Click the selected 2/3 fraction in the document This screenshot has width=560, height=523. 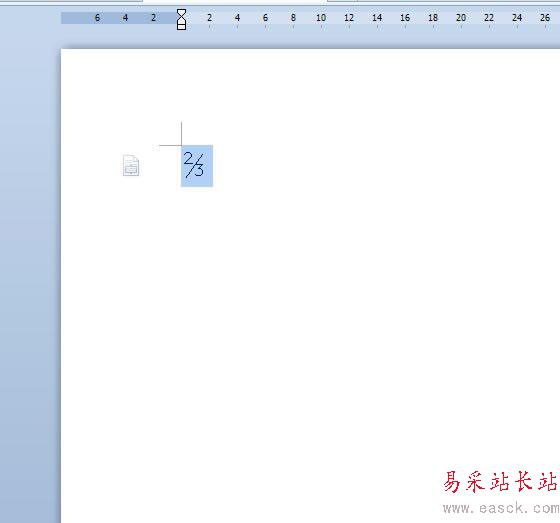[197, 166]
